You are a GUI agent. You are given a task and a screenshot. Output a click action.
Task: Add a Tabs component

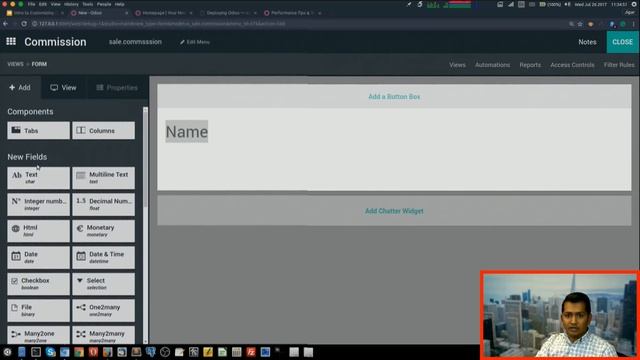click(38, 131)
